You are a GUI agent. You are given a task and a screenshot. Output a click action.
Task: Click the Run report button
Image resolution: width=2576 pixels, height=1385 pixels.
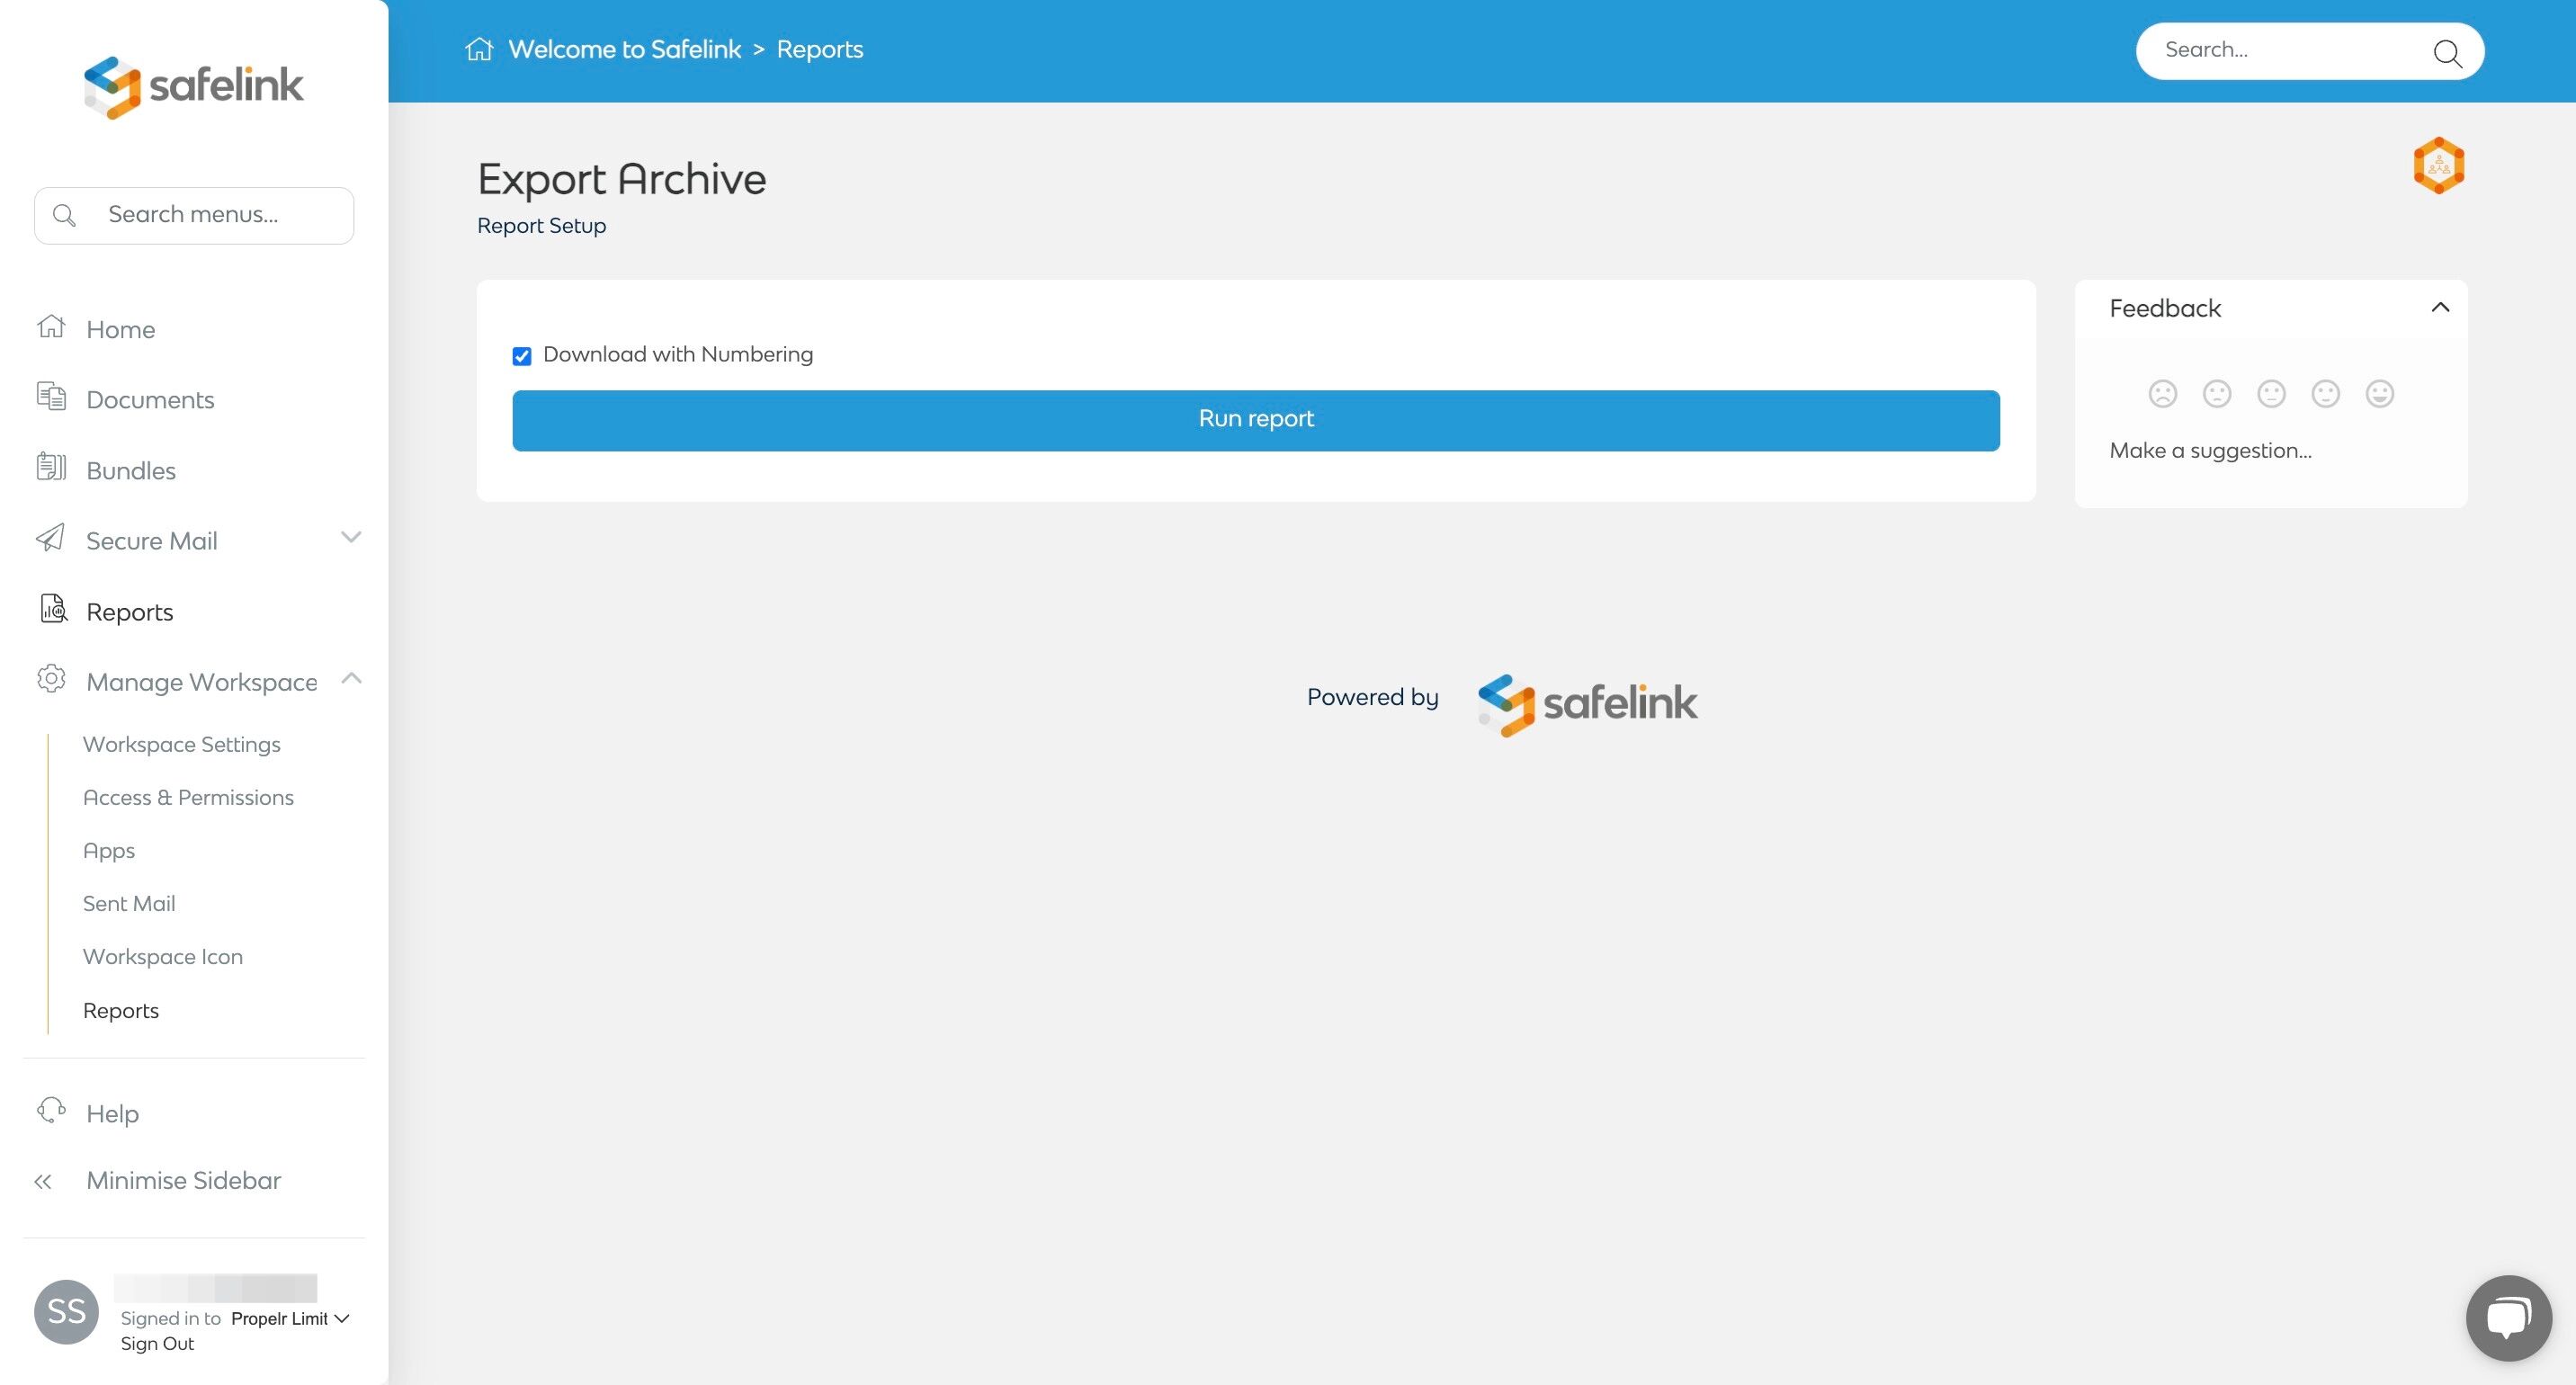(x=1255, y=420)
